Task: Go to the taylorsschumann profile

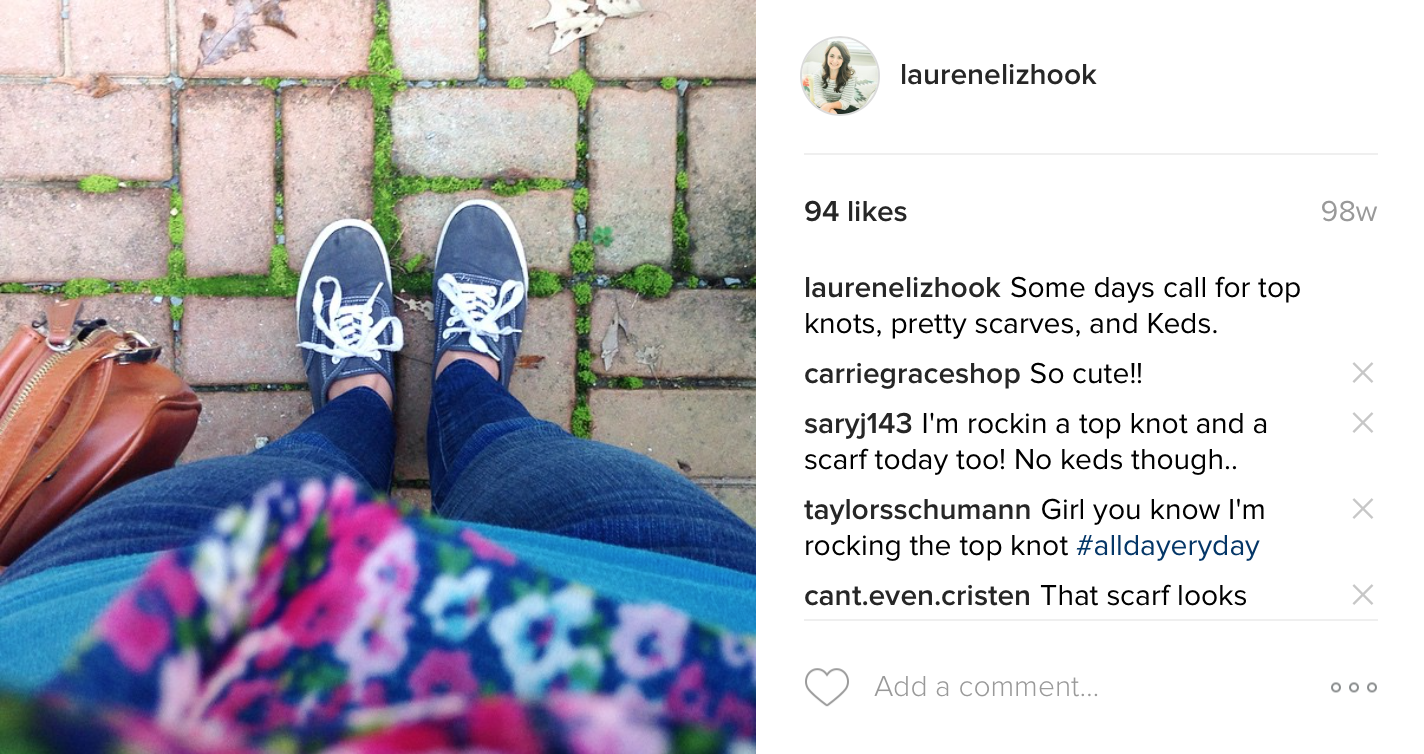Action: tap(917, 510)
